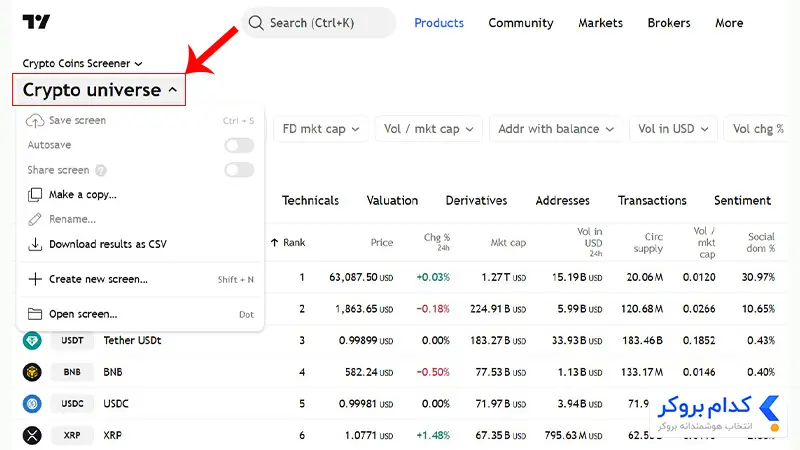The image size is (800, 450).
Task: Open the Markets nav link
Action: click(601, 23)
